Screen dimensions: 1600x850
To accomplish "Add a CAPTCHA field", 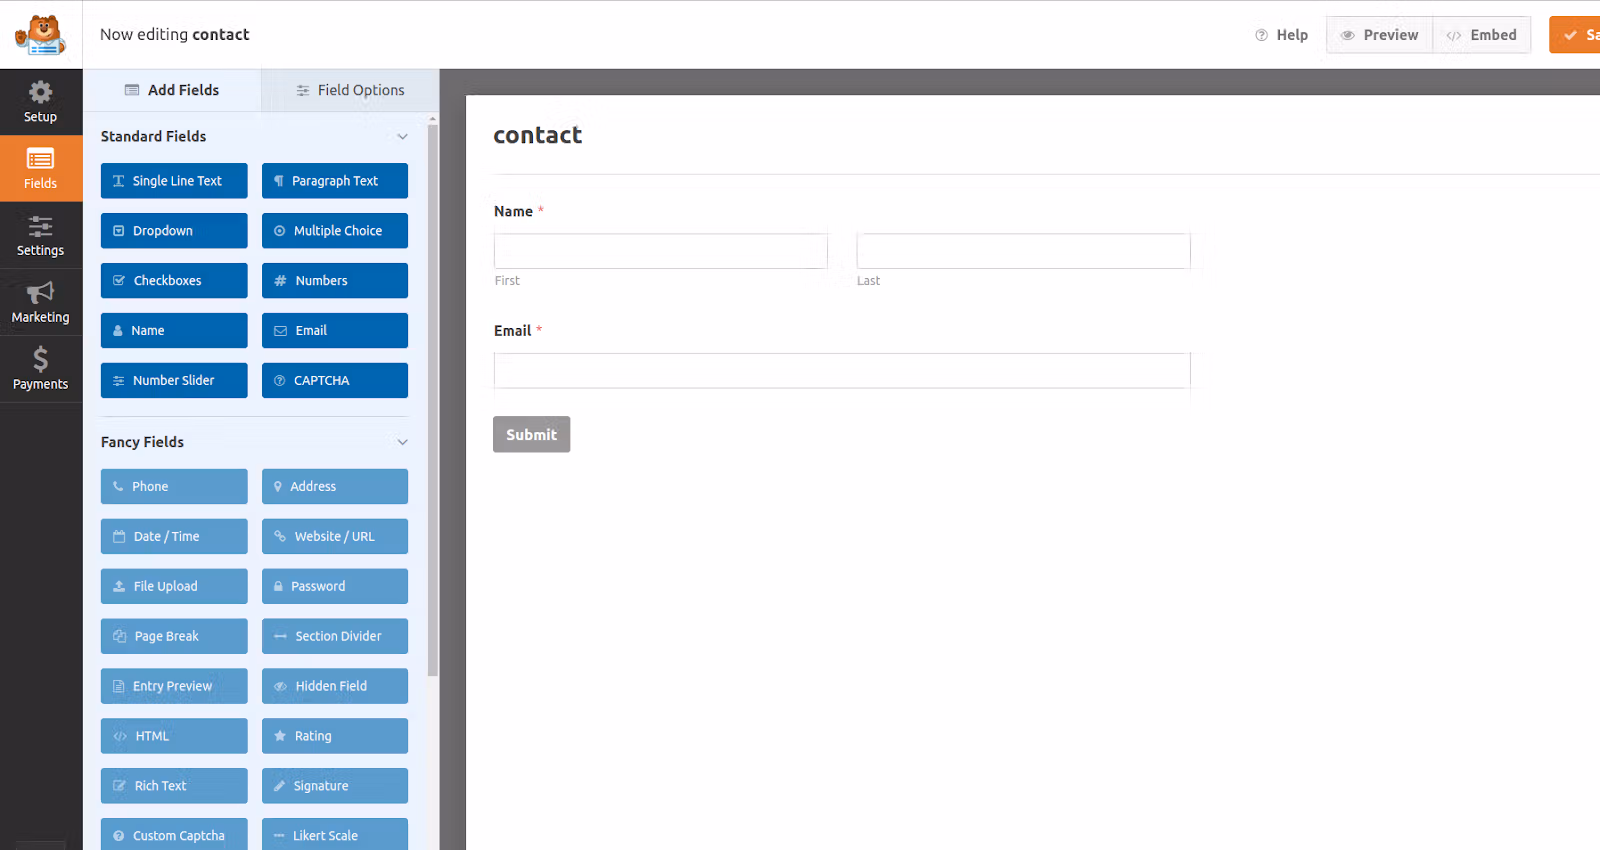I will coord(335,381).
